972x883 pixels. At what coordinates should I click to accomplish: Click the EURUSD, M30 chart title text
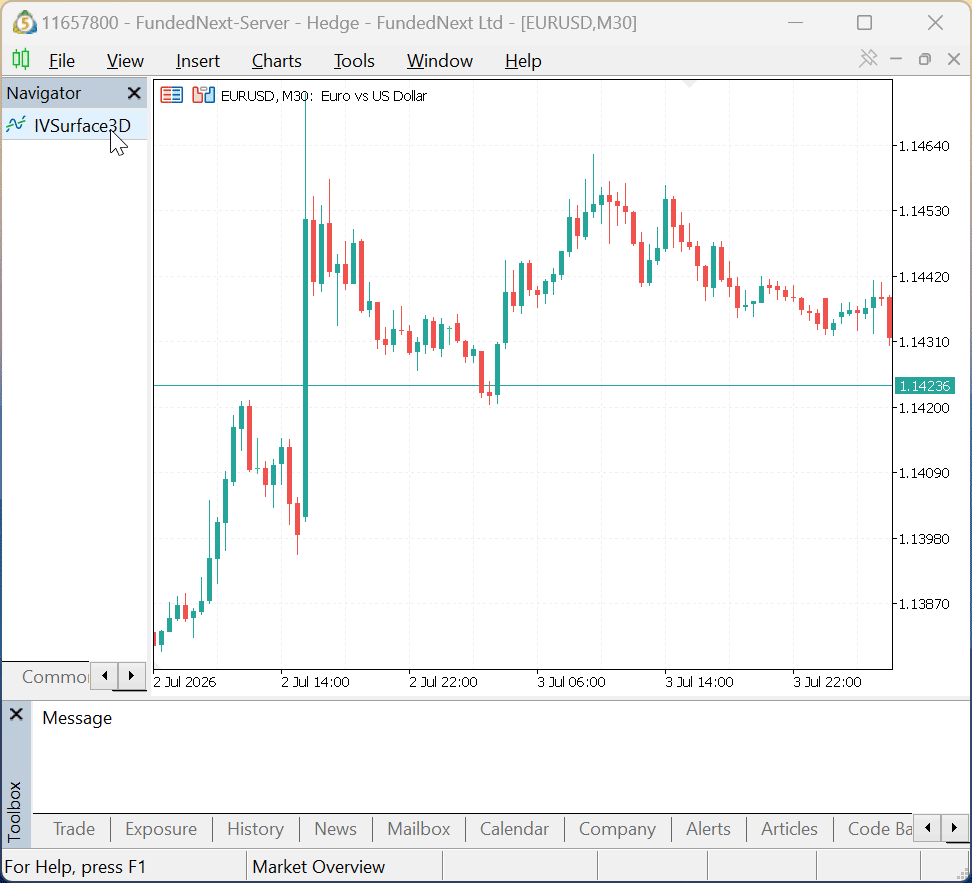point(324,95)
